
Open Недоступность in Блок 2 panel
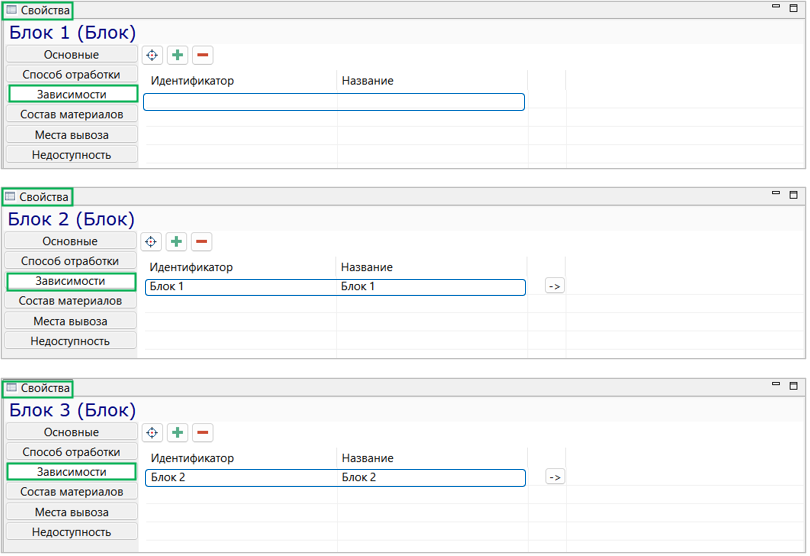[70, 341]
